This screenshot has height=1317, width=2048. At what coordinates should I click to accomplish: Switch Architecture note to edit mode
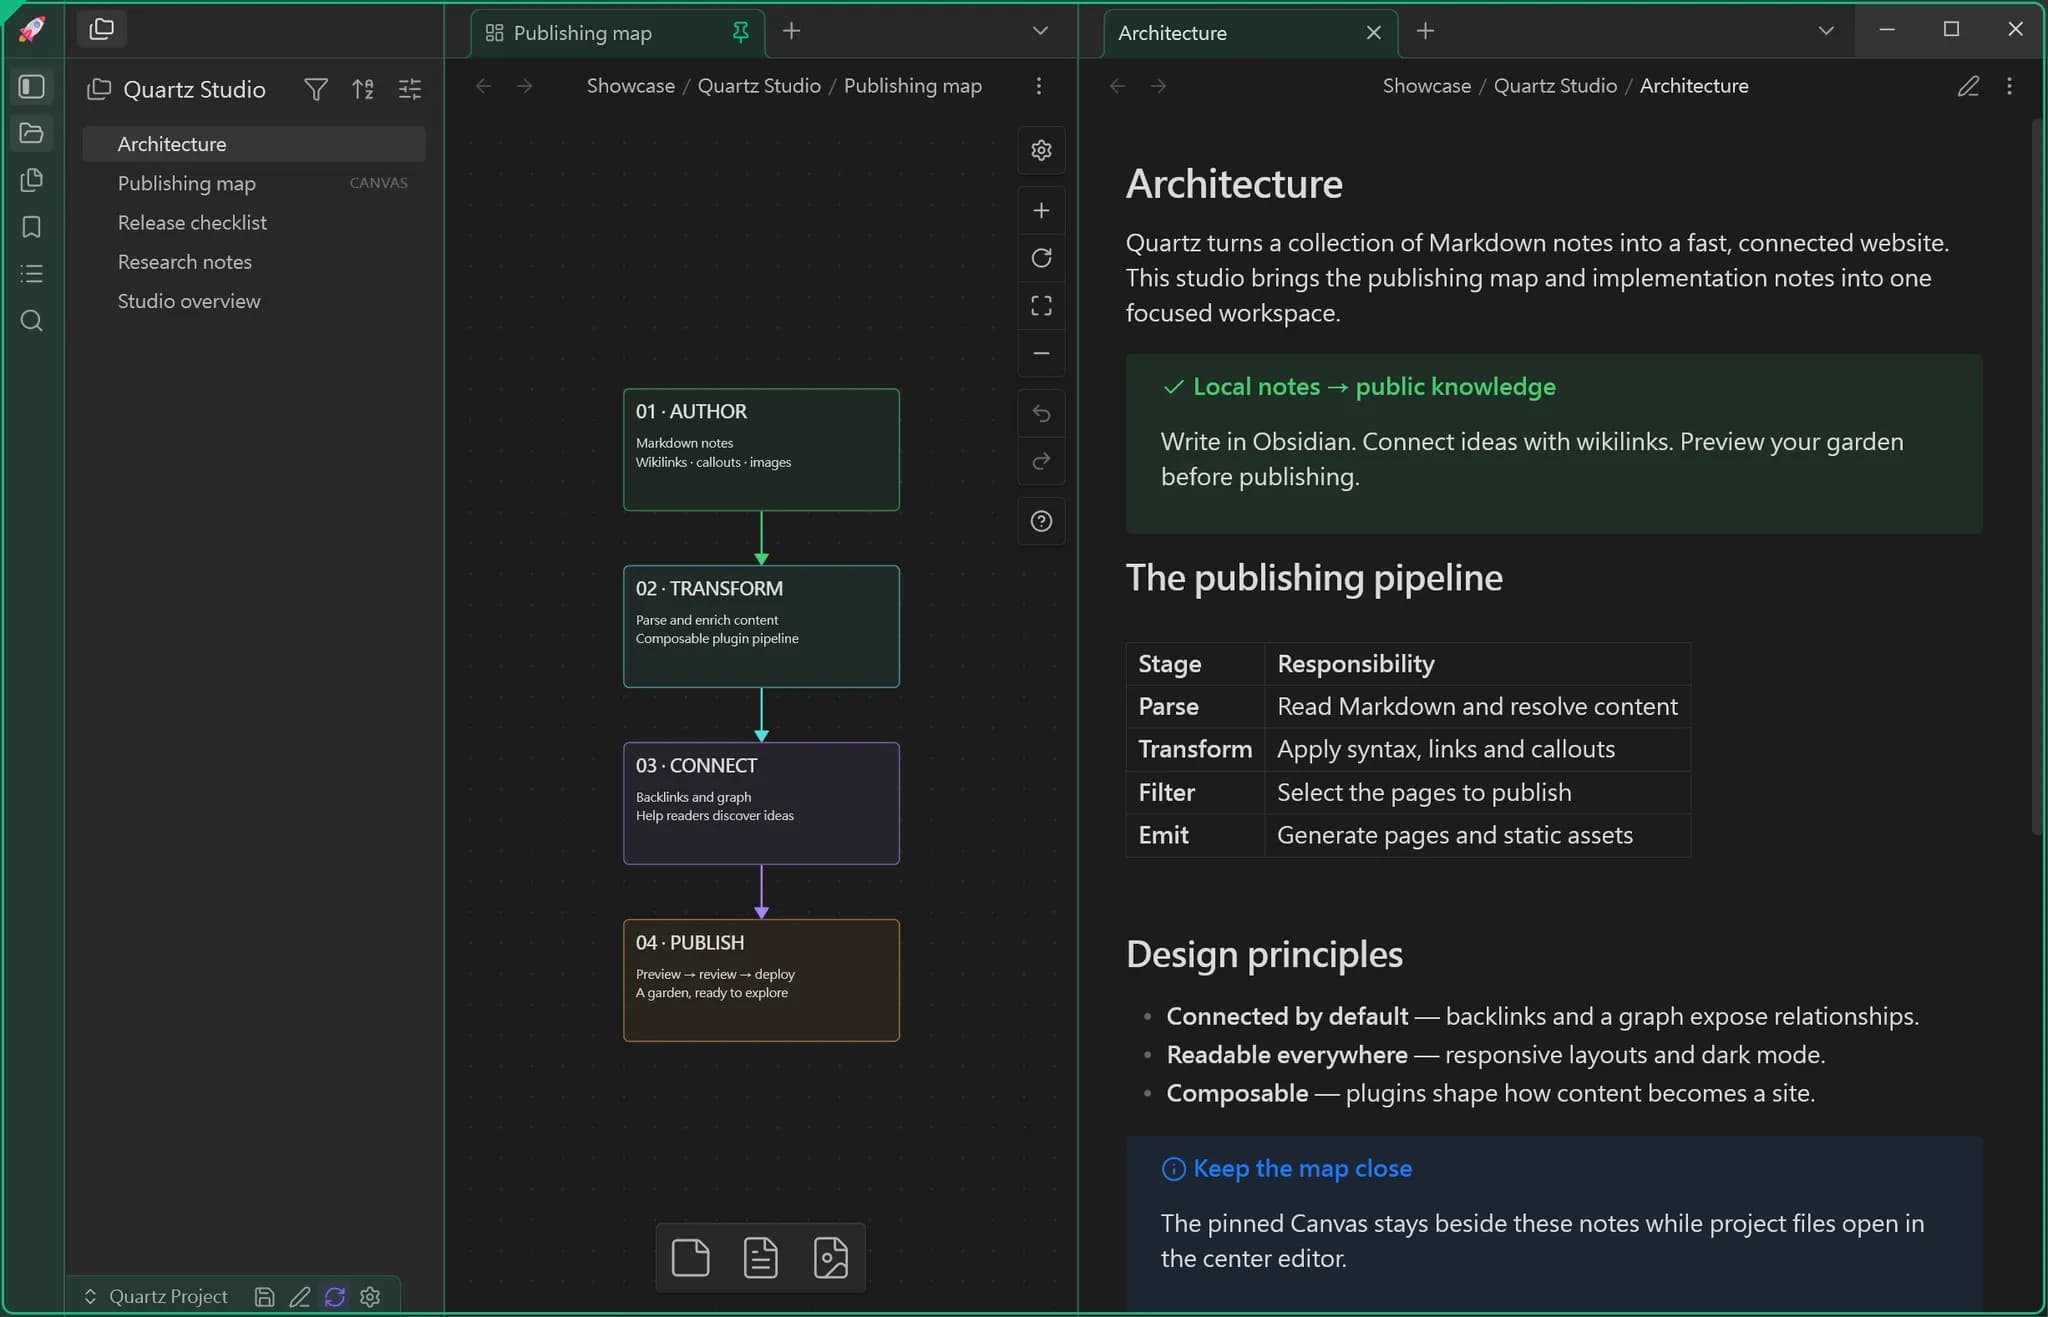click(x=1968, y=87)
